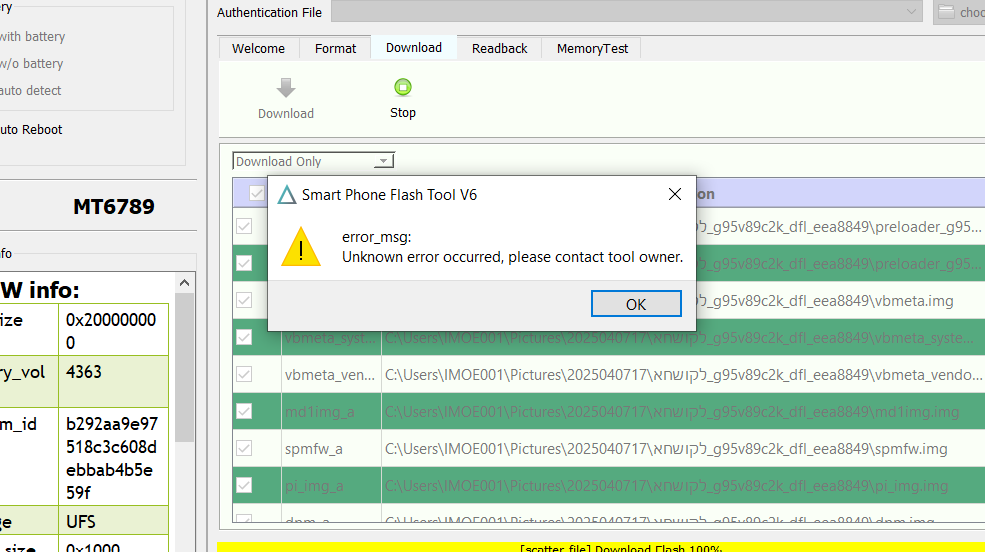
Task: Click OK in the error dialog
Action: (636, 304)
